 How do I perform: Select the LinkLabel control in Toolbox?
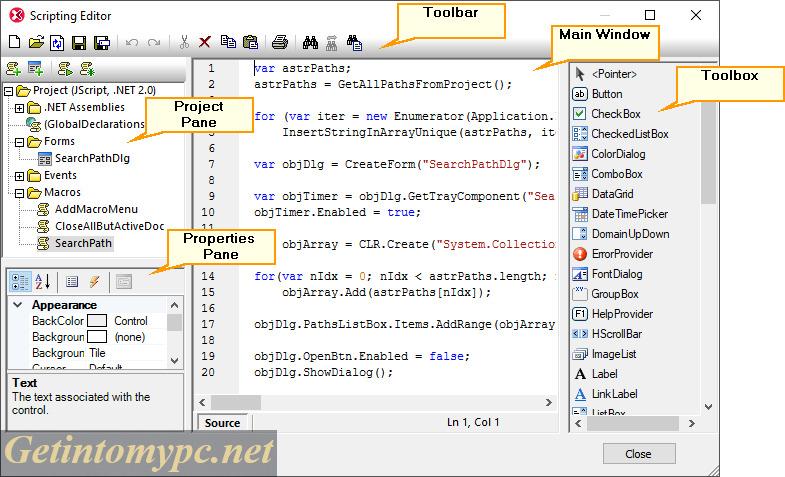coord(614,394)
